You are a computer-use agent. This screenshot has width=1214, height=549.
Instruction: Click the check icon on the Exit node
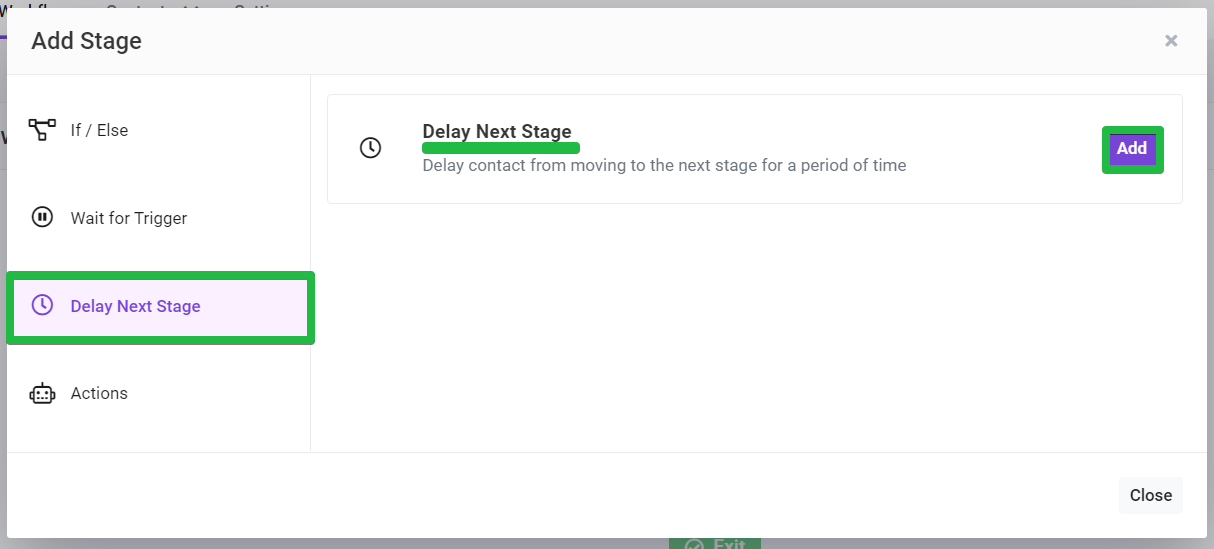(x=694, y=545)
